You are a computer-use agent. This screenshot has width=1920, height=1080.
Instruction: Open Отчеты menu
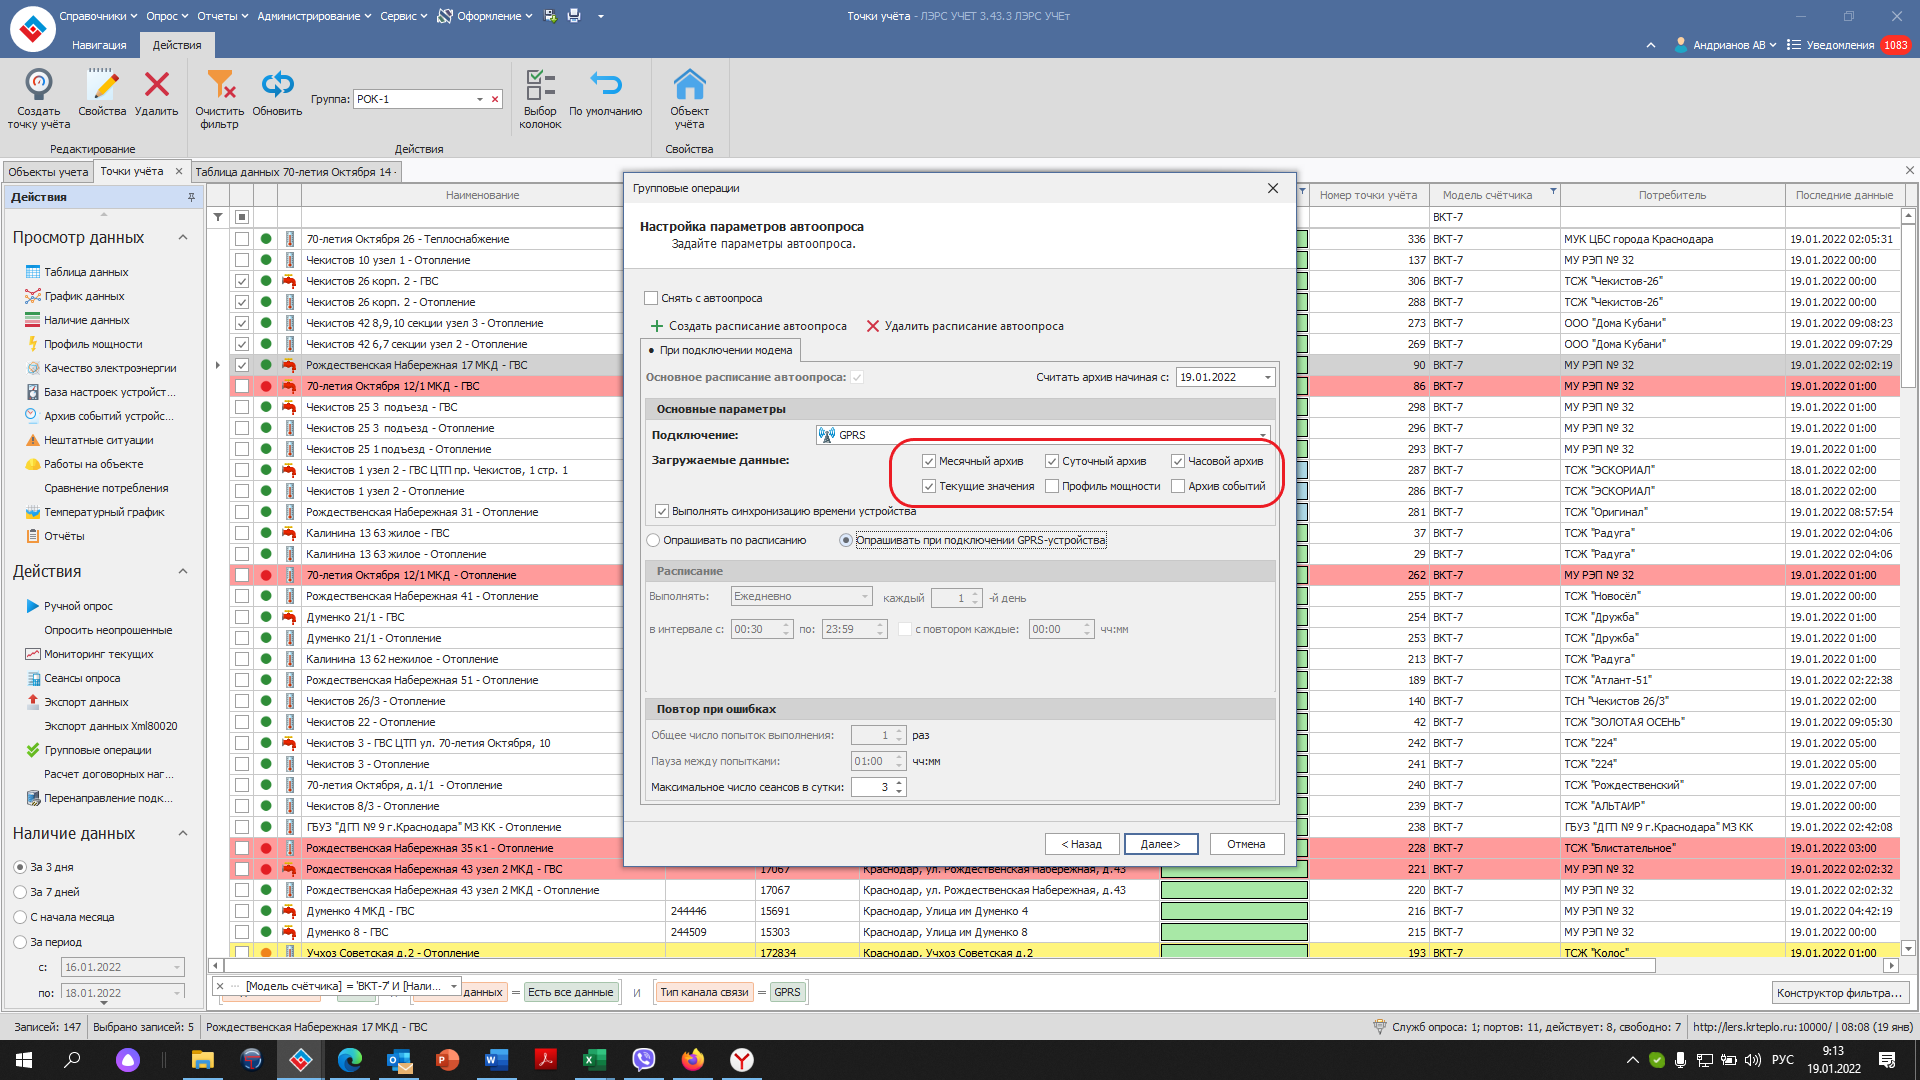[x=223, y=16]
